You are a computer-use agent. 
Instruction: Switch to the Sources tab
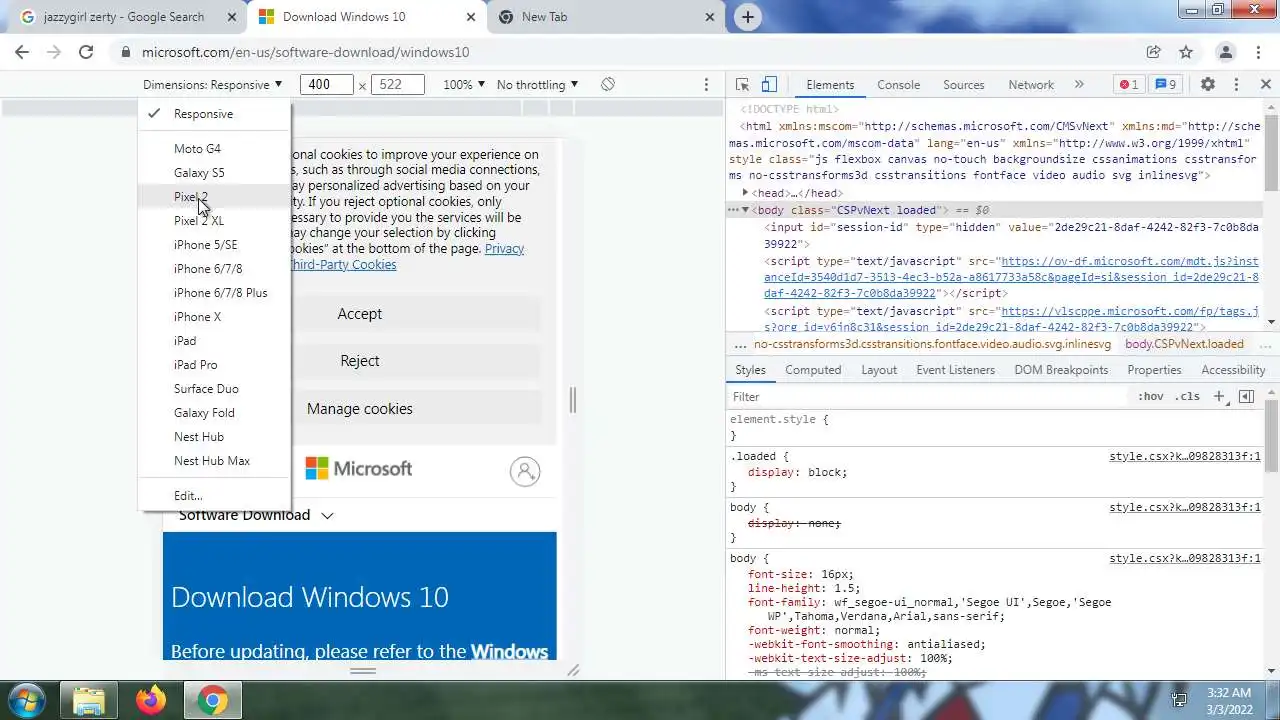pos(964,85)
